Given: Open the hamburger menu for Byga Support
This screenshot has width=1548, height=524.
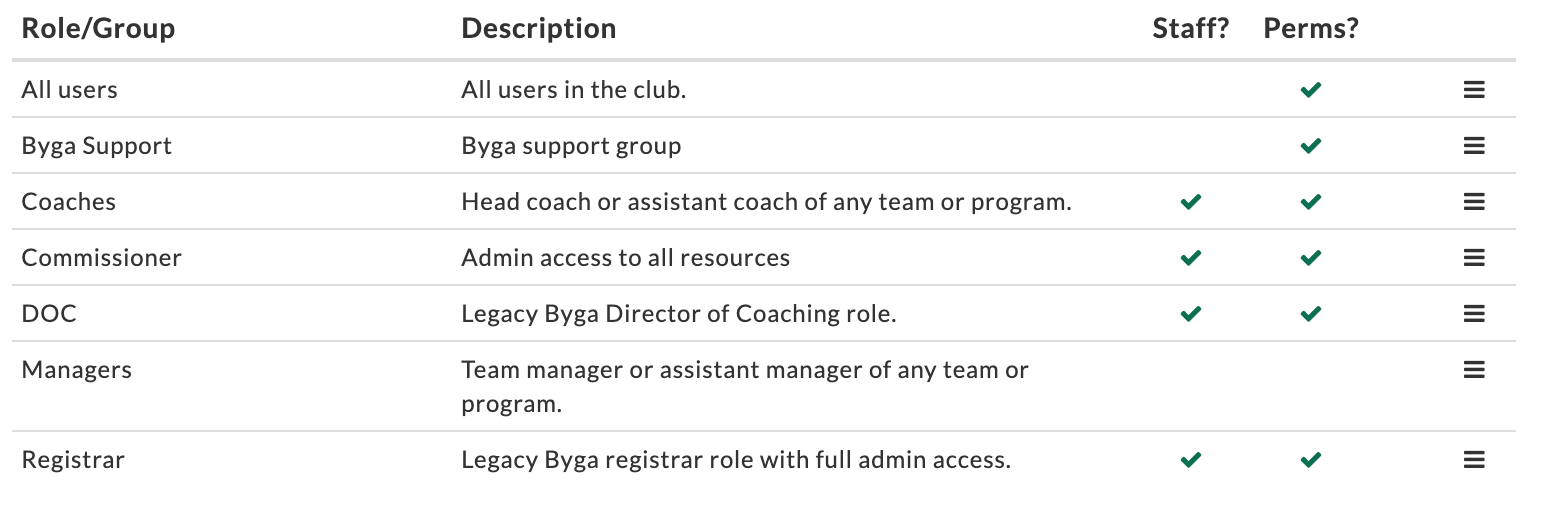Looking at the screenshot, I should click(1473, 146).
